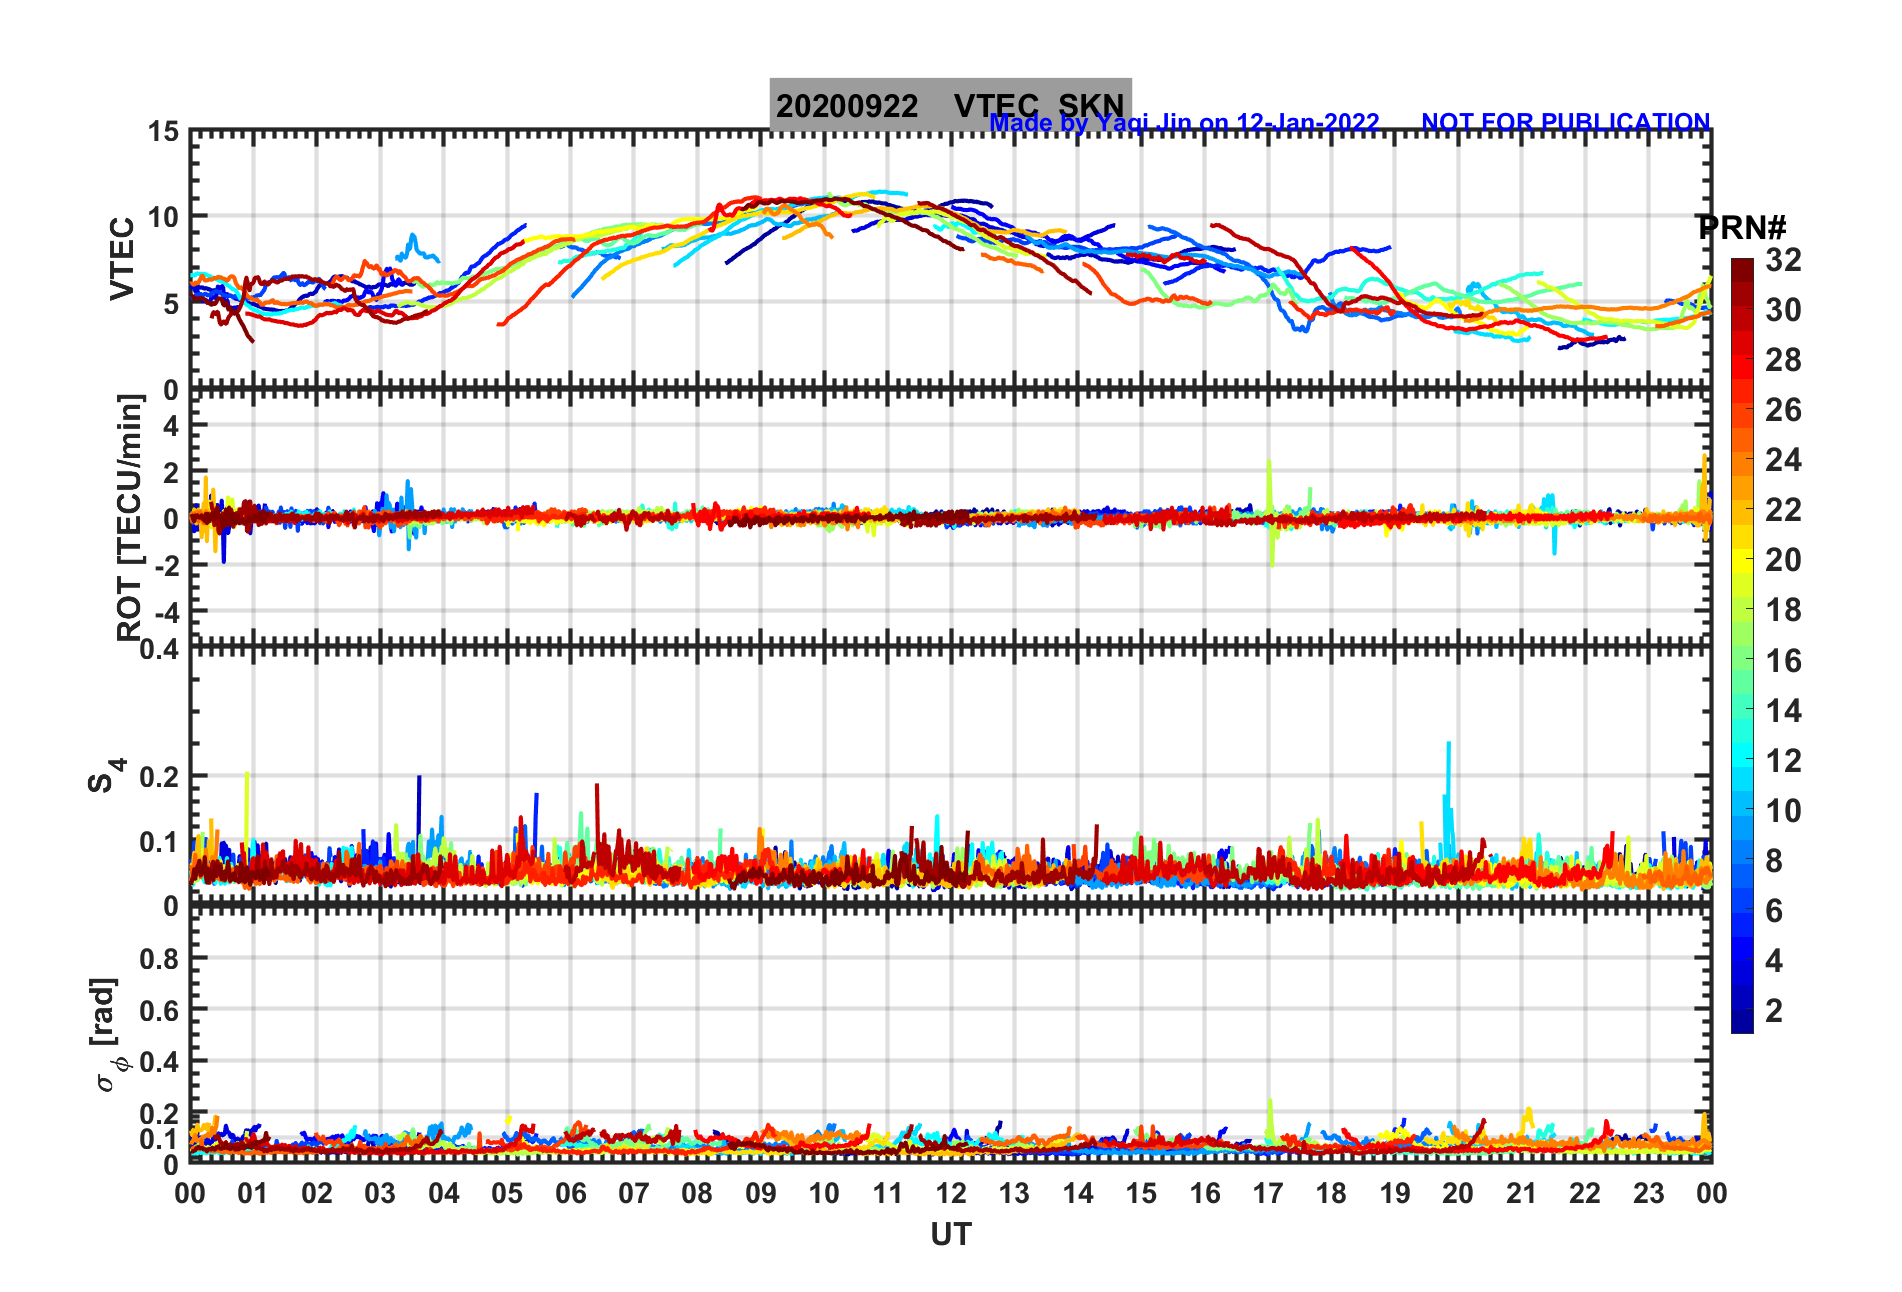Click VTEC axis tick label '15'
This screenshot has height=1292, width=1902.
click(164, 132)
